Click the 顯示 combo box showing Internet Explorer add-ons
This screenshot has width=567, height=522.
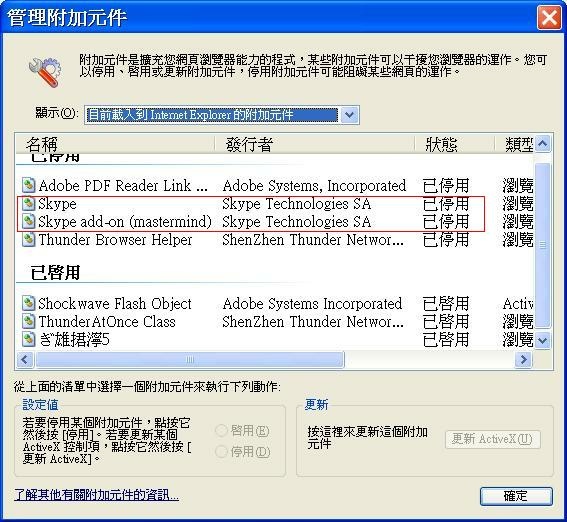[222, 115]
